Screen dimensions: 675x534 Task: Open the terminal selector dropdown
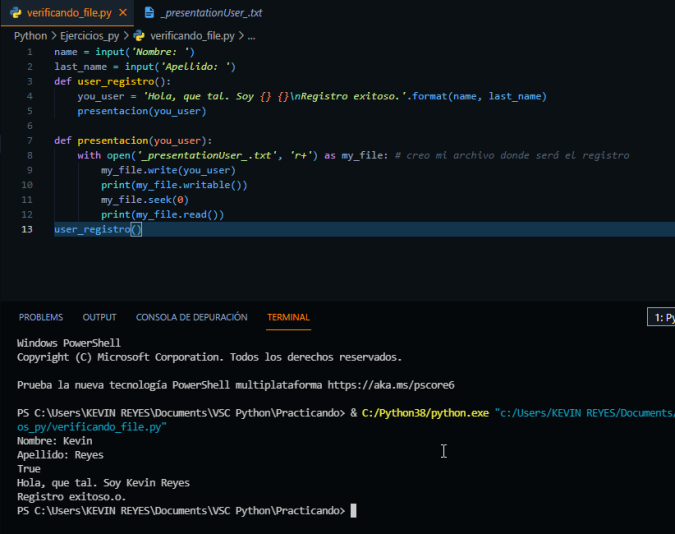click(662, 318)
